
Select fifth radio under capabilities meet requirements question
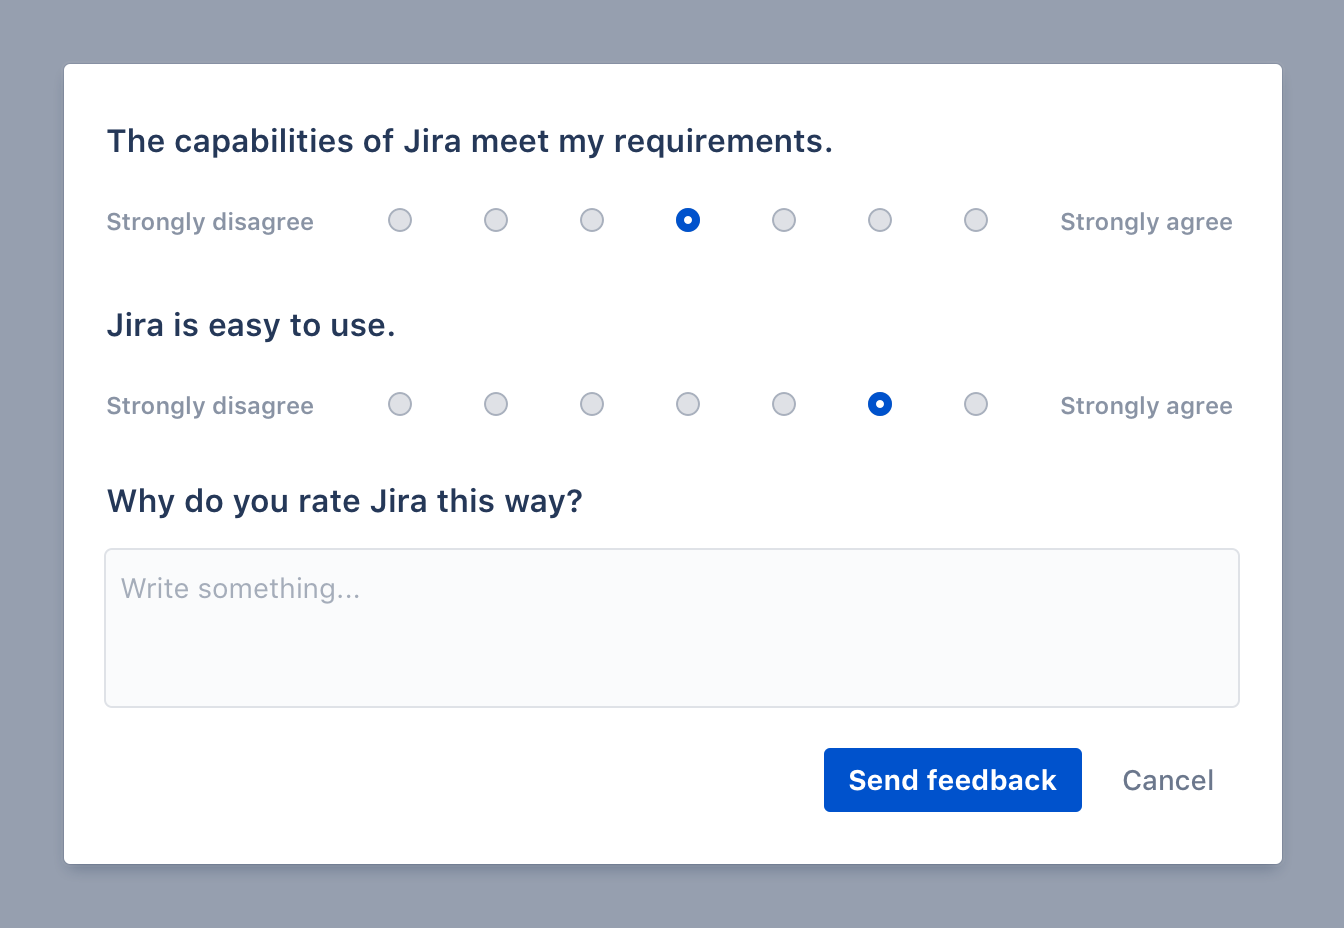(784, 220)
